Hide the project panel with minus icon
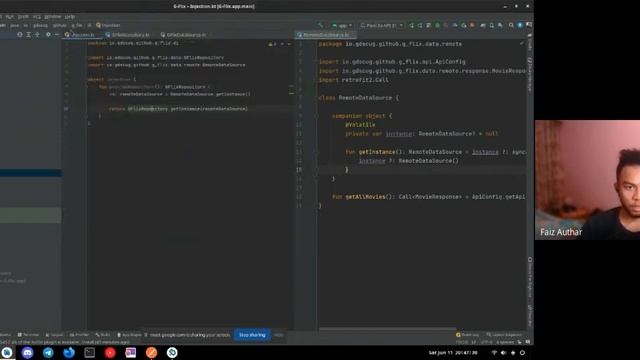 point(57,35)
